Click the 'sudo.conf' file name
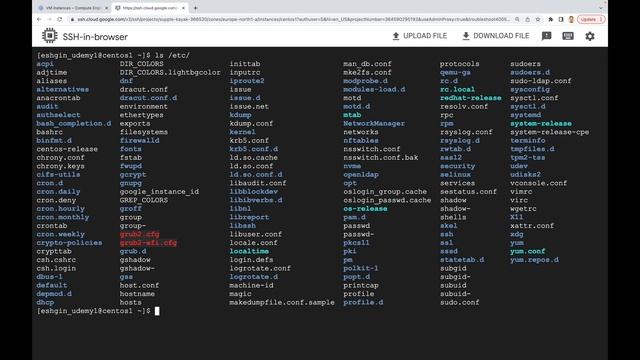Viewport: 640px width, 360px height. (460, 302)
